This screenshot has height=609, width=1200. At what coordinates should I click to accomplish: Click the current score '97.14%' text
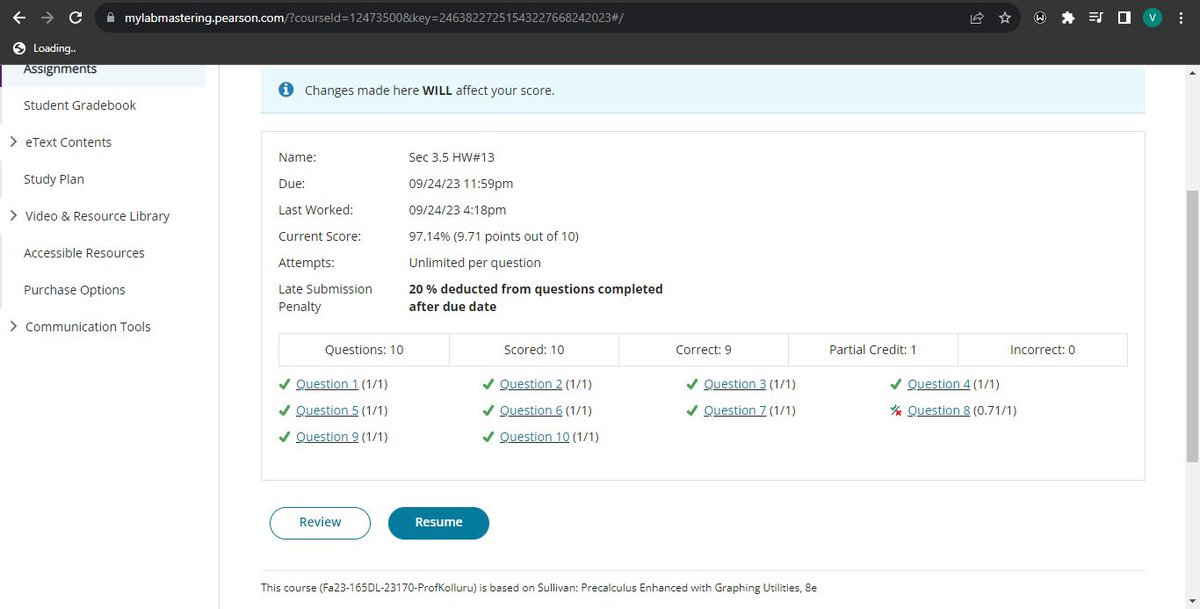click(494, 237)
